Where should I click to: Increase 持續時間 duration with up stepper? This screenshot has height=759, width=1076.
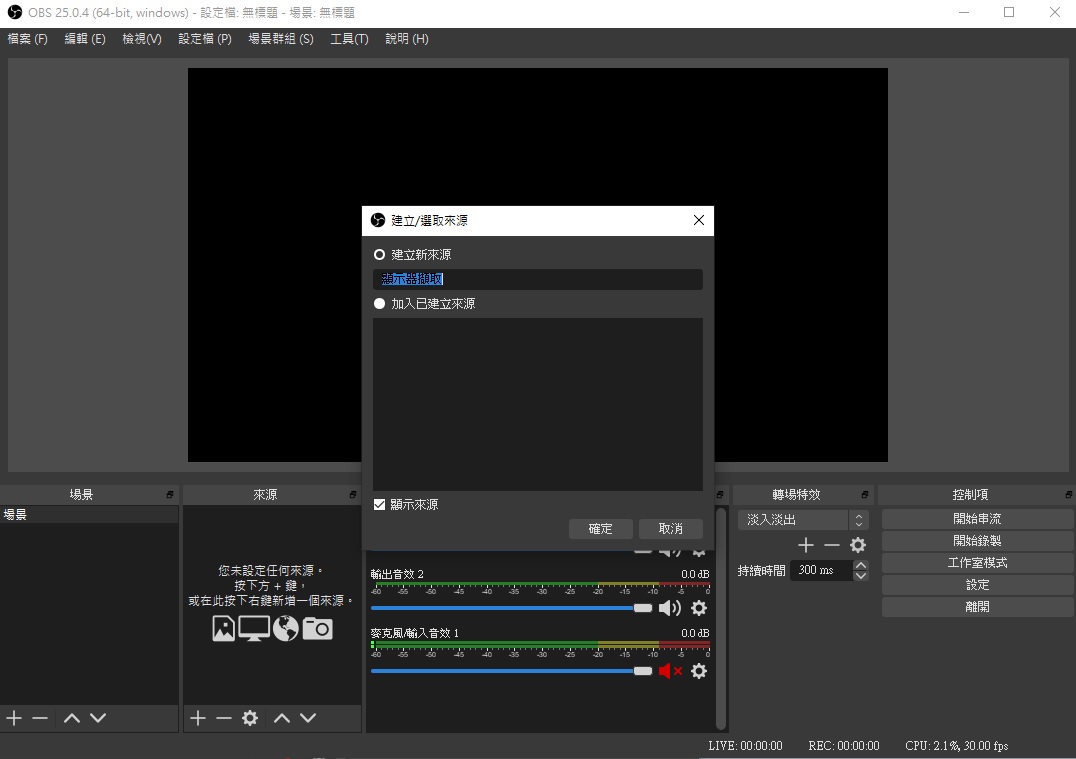(x=861, y=565)
